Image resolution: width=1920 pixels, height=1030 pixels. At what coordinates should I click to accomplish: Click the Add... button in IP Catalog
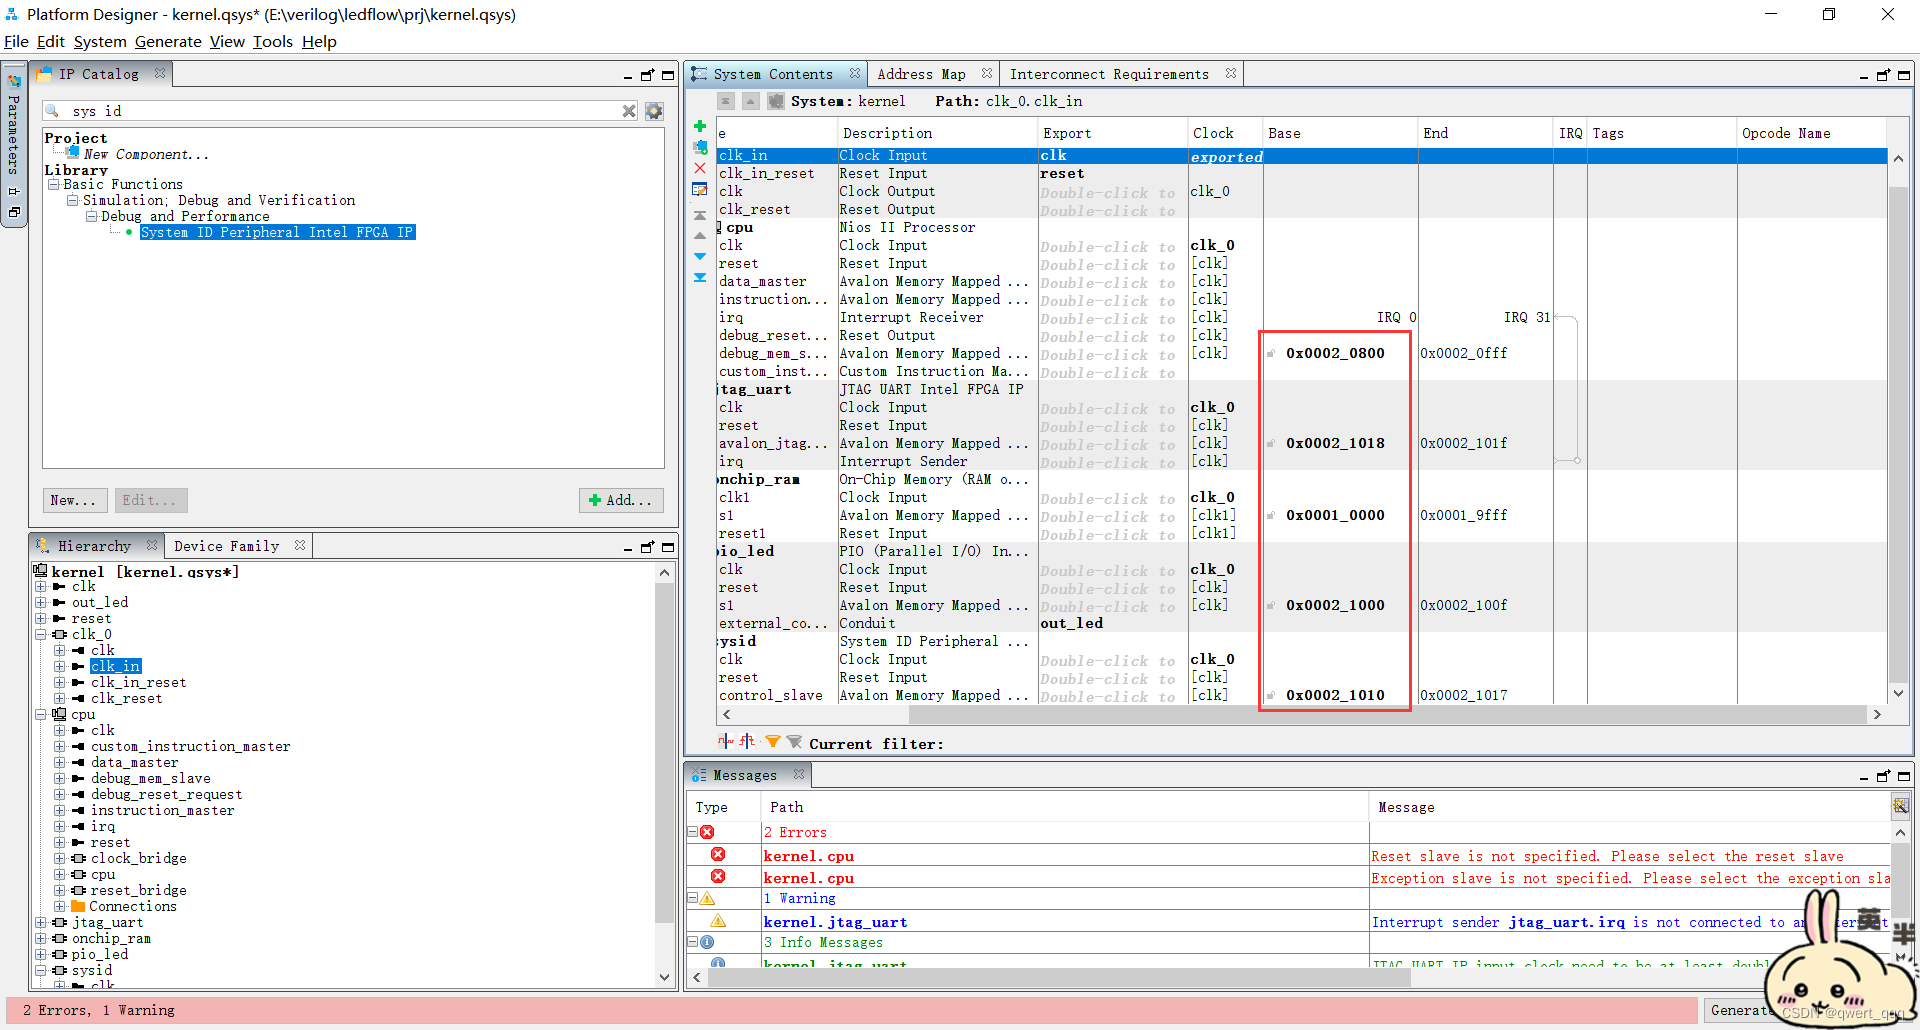pyautogui.click(x=621, y=500)
